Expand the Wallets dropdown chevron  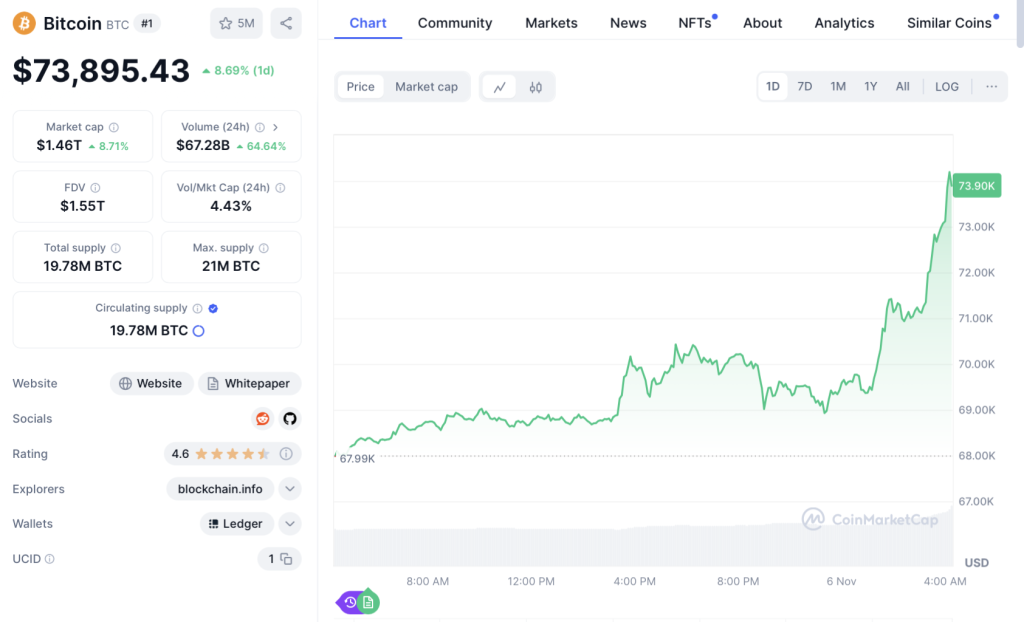[290, 523]
